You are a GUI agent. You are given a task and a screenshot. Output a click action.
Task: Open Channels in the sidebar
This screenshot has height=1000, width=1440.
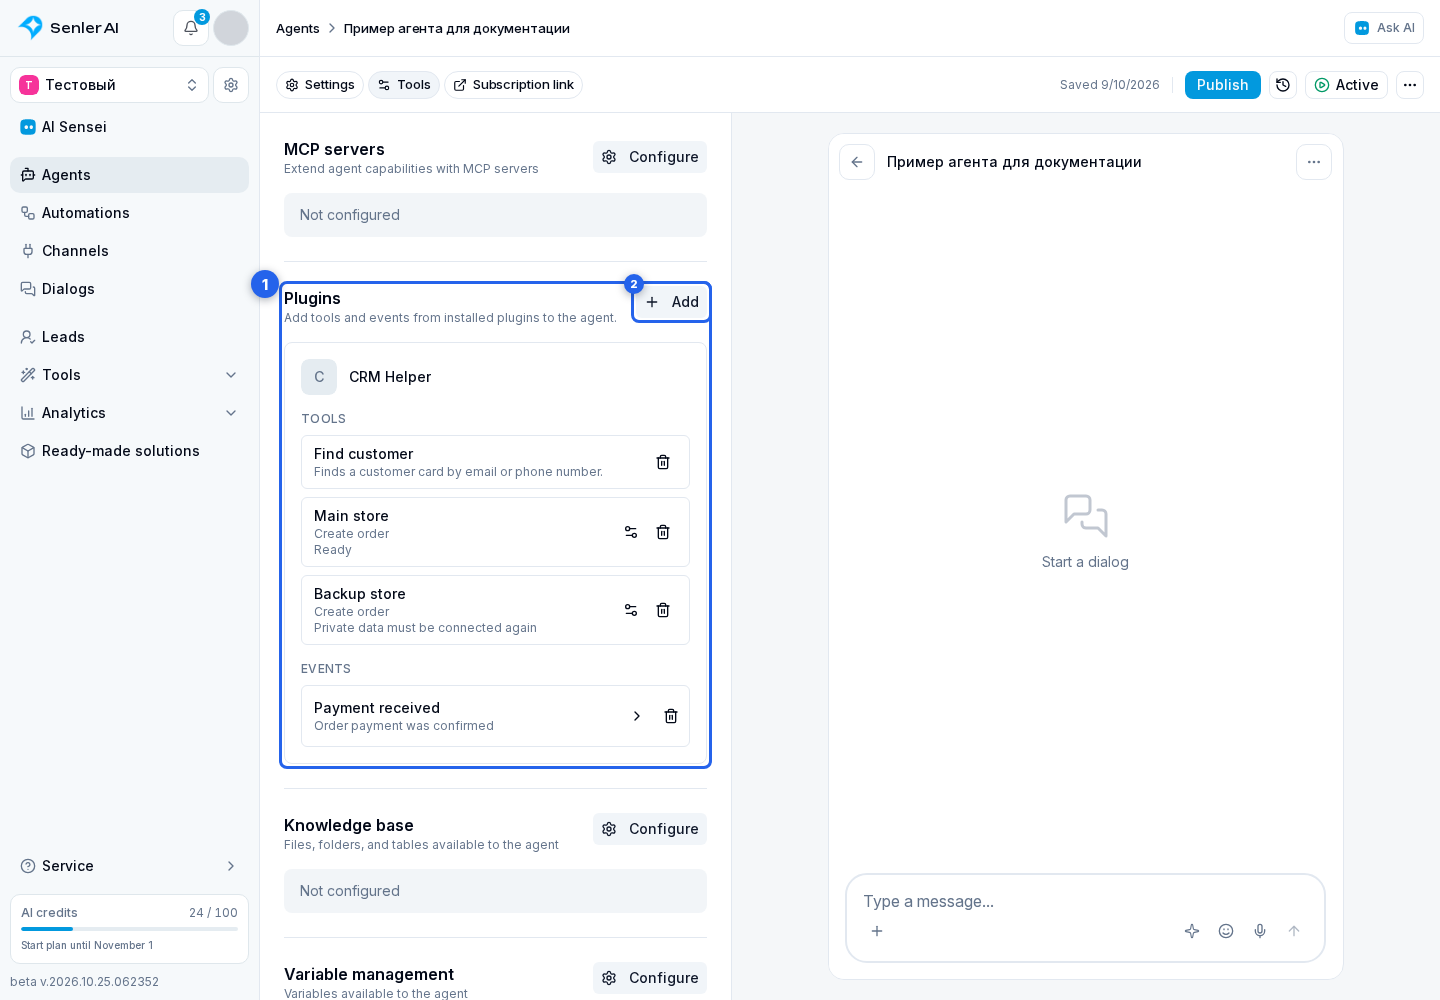click(130, 251)
